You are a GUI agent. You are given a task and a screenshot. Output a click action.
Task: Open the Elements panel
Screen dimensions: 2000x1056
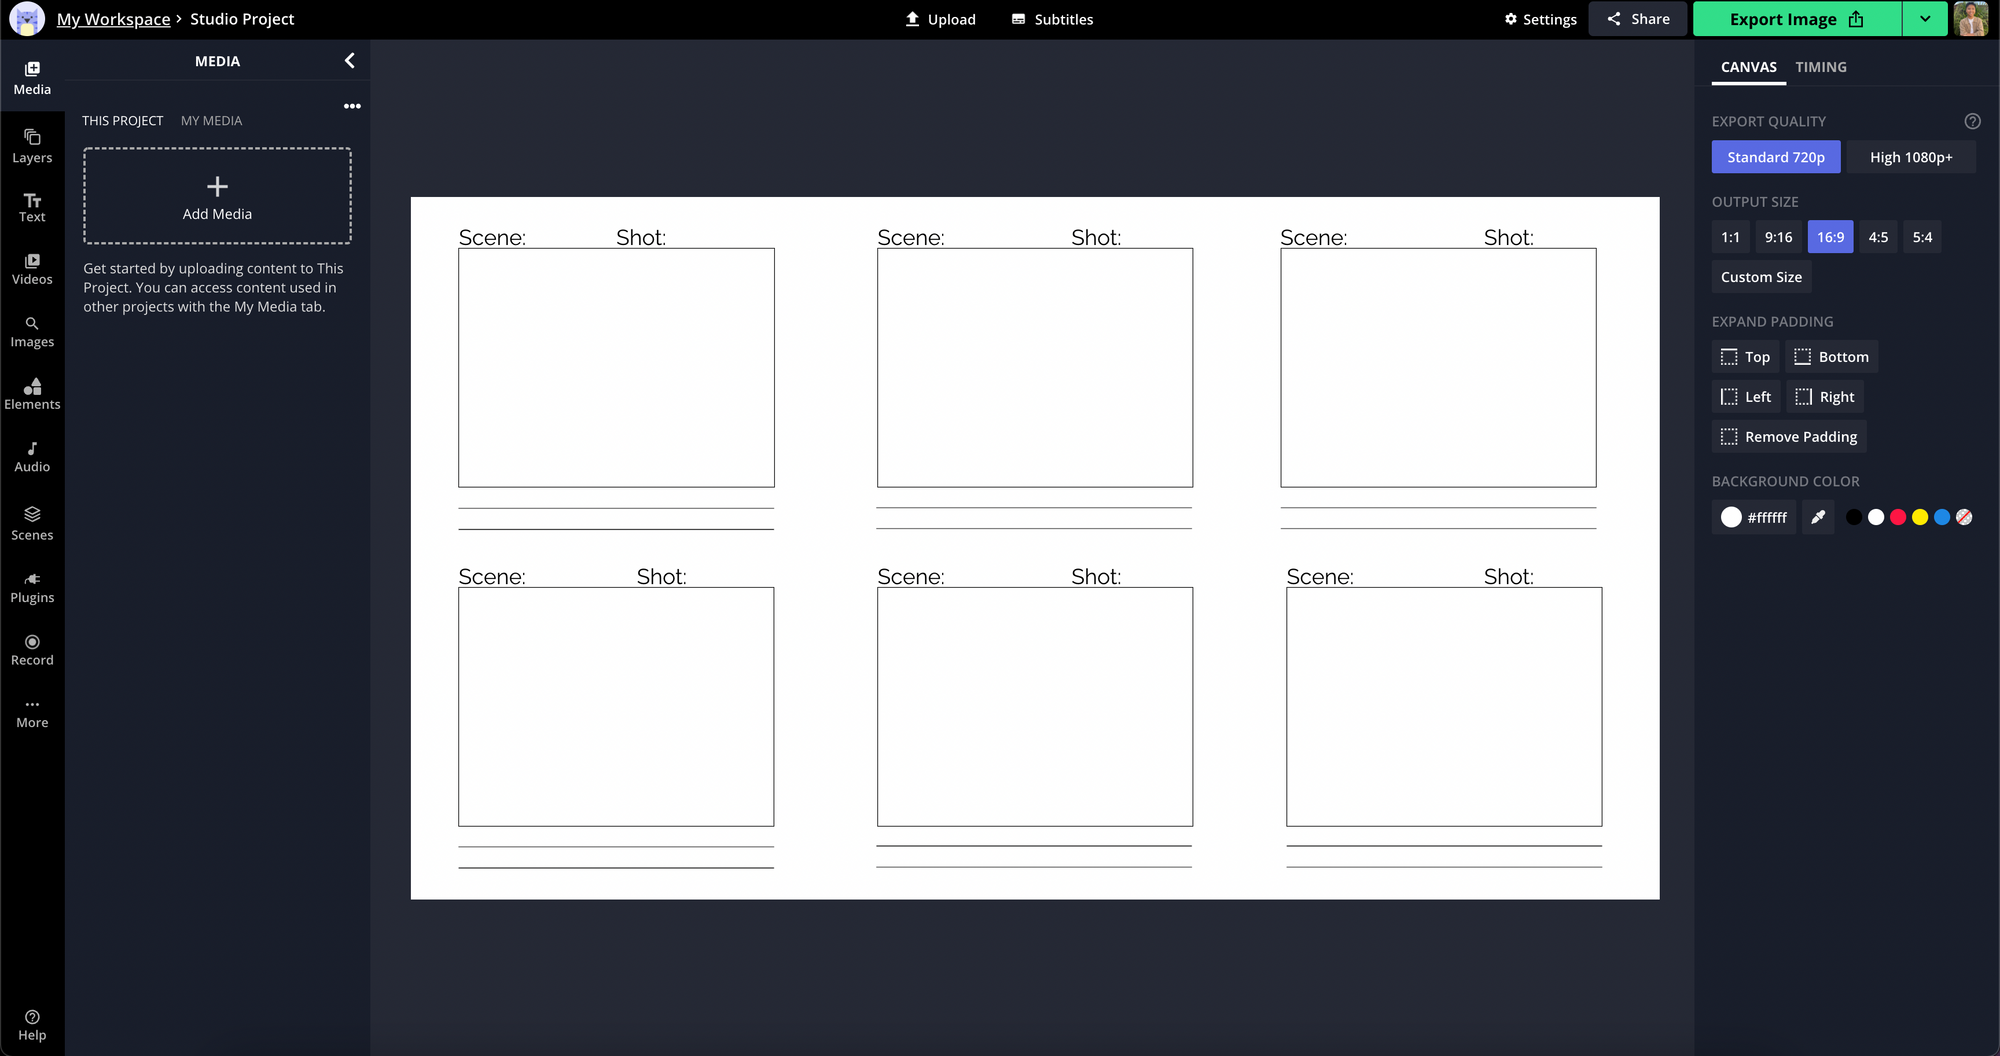(x=32, y=394)
